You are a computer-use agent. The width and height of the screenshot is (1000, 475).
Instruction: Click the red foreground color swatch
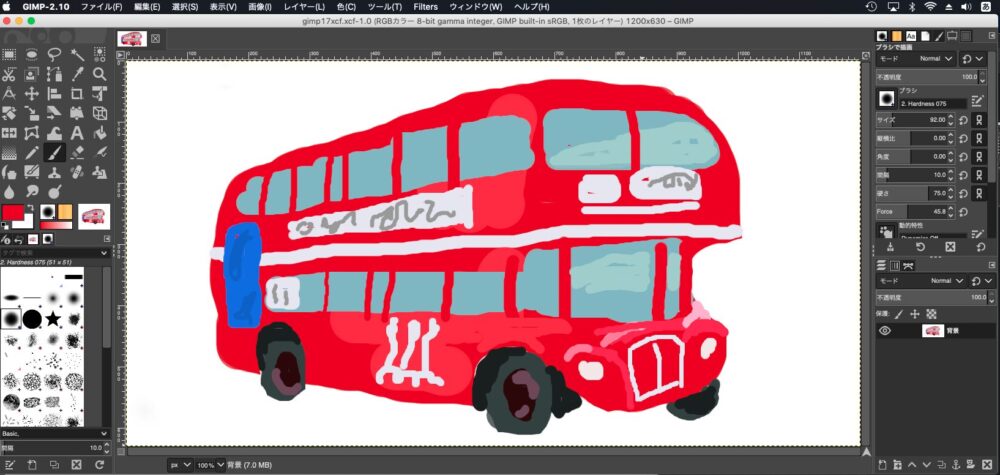[12, 213]
